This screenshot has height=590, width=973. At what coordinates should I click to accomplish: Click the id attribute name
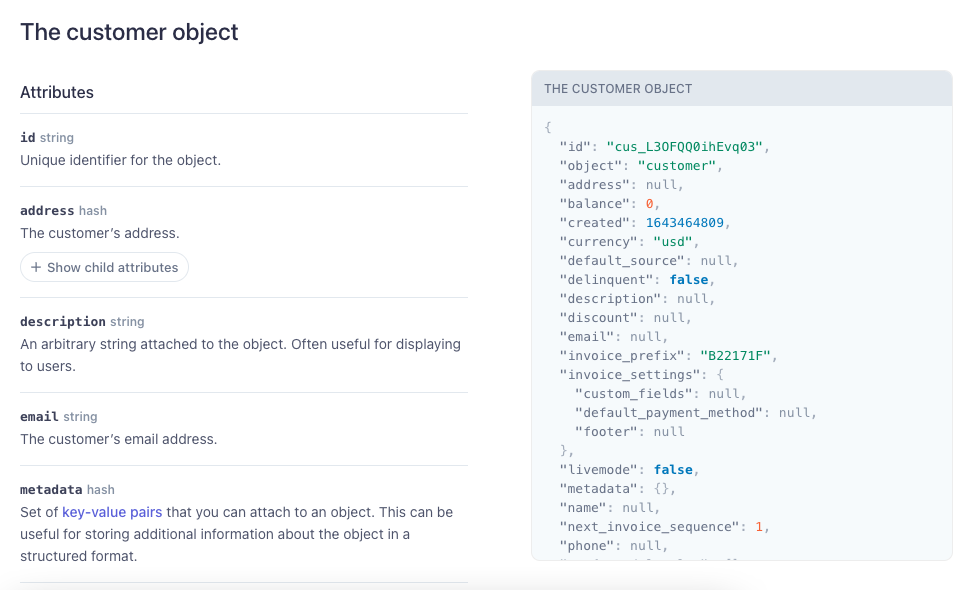[x=27, y=138]
